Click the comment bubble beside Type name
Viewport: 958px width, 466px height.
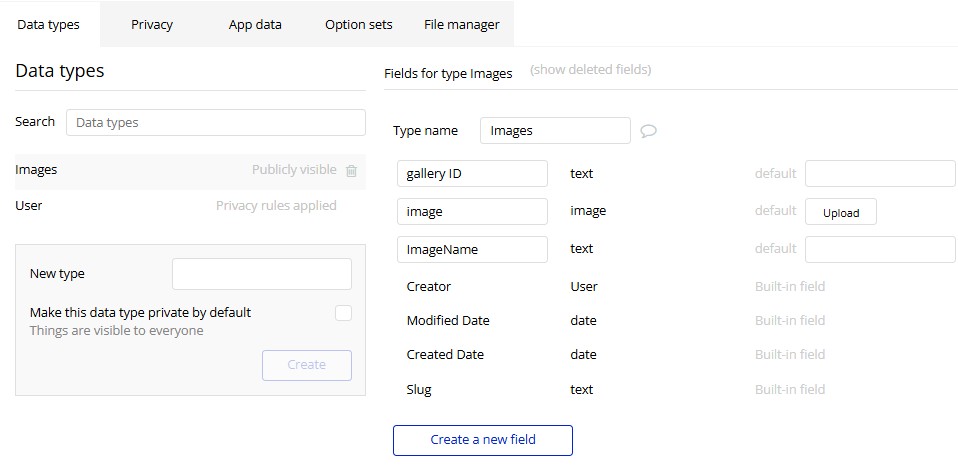(x=648, y=131)
